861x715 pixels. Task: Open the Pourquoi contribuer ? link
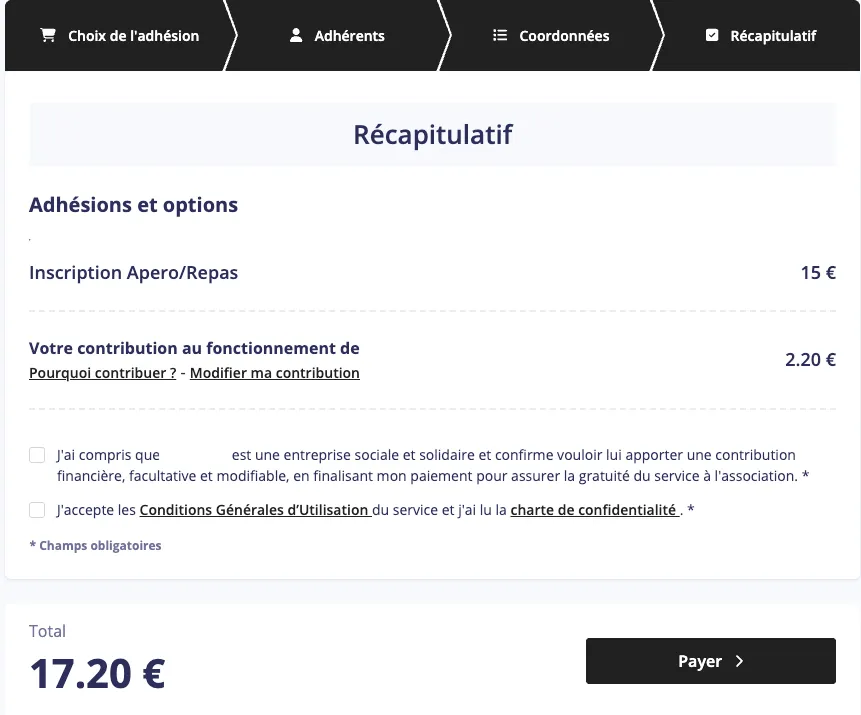103,373
